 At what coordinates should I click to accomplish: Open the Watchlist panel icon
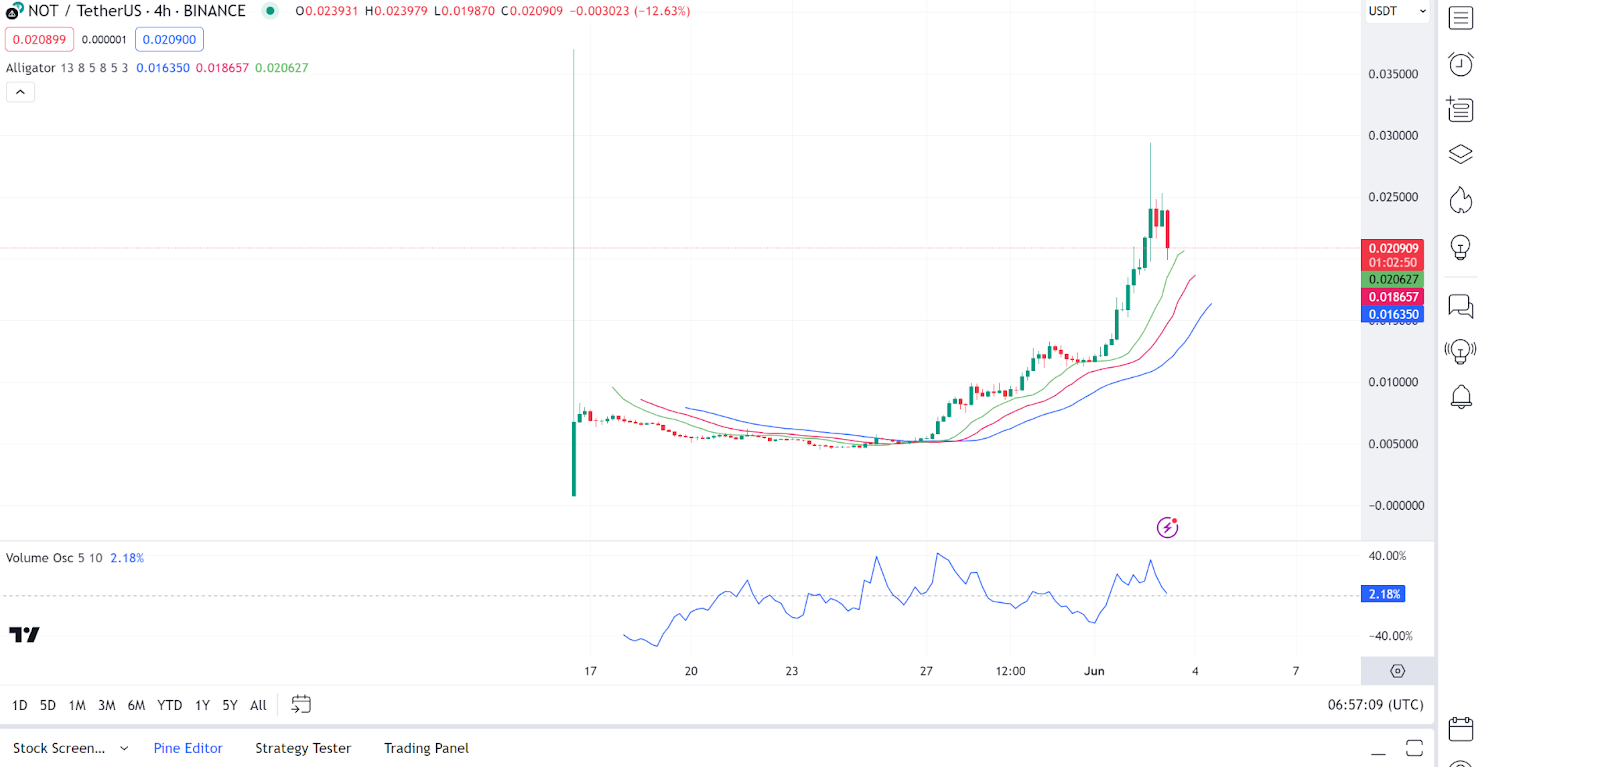pos(1461,18)
